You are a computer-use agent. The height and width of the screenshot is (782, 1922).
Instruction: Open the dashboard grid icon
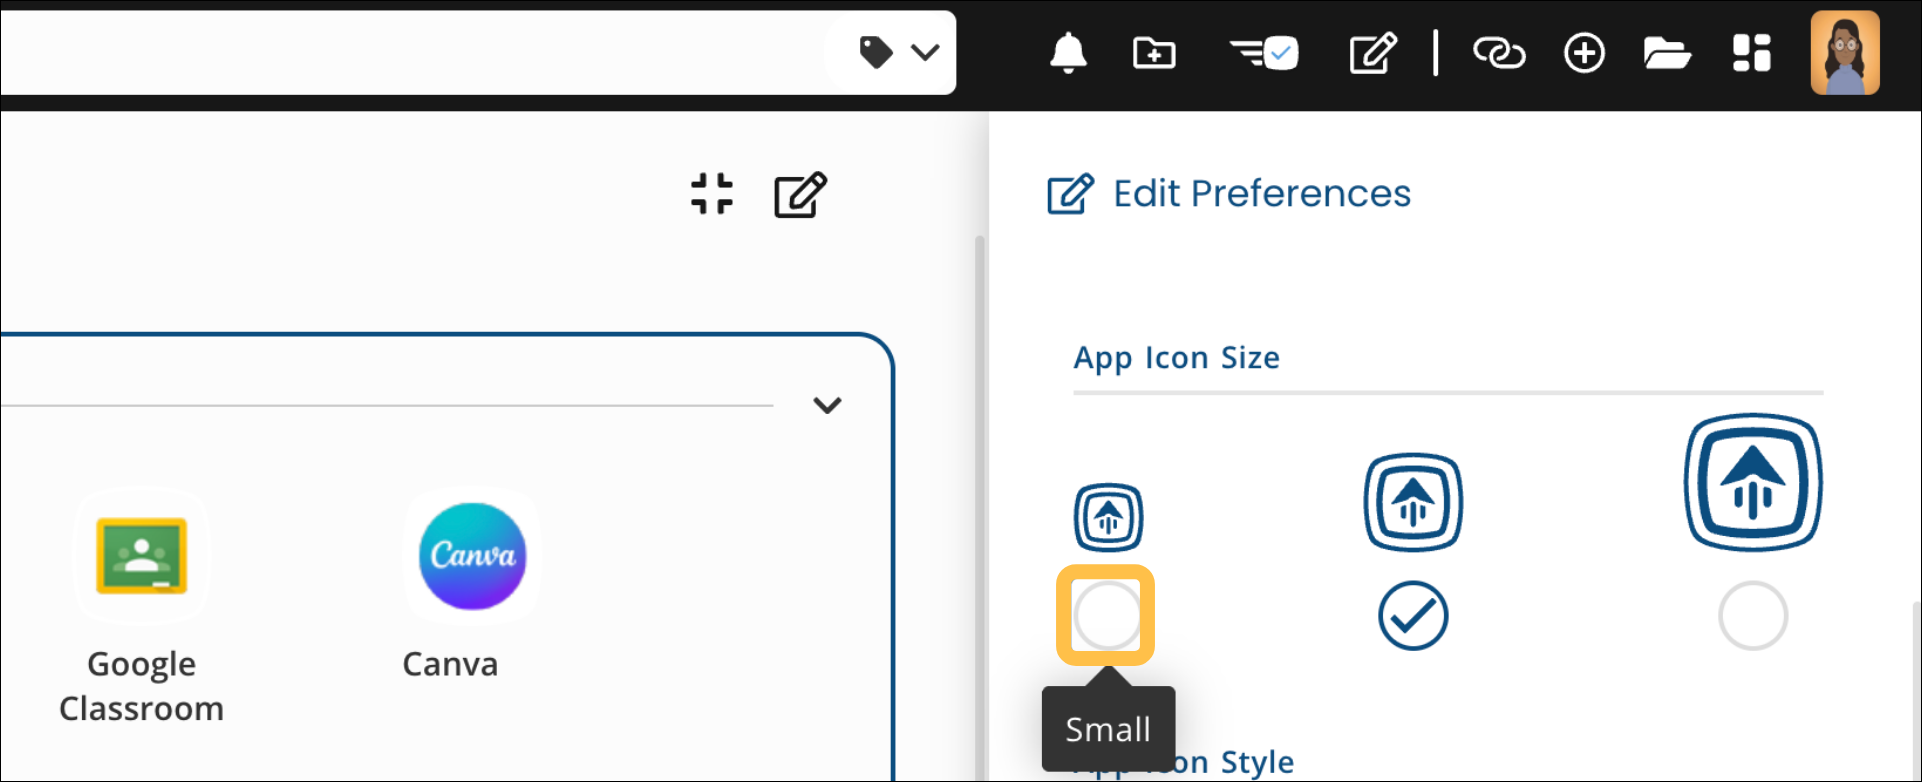point(1752,53)
